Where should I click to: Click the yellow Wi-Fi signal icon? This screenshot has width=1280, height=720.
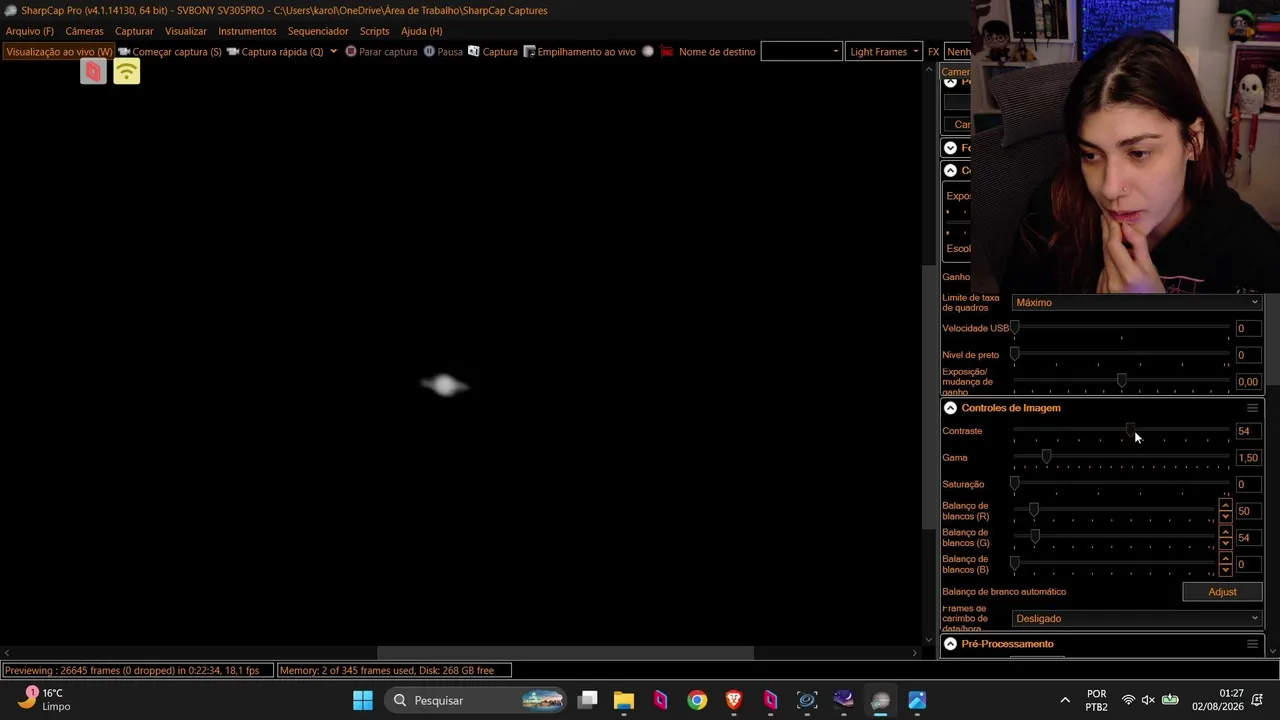point(126,71)
